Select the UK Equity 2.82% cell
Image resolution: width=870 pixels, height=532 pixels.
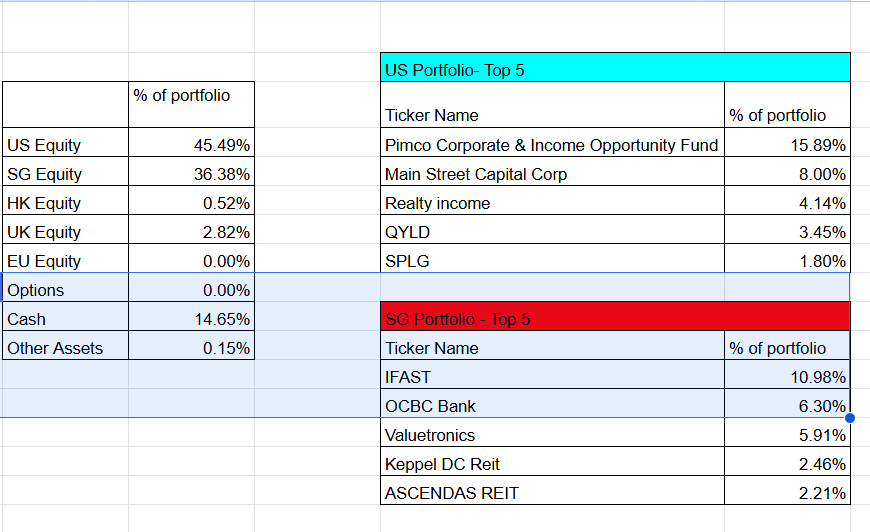point(192,232)
